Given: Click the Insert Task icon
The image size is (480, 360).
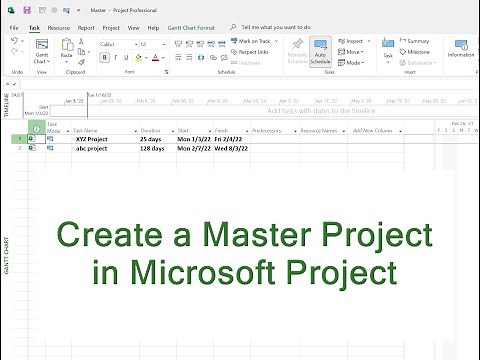Looking at the screenshot, I should [388, 43].
